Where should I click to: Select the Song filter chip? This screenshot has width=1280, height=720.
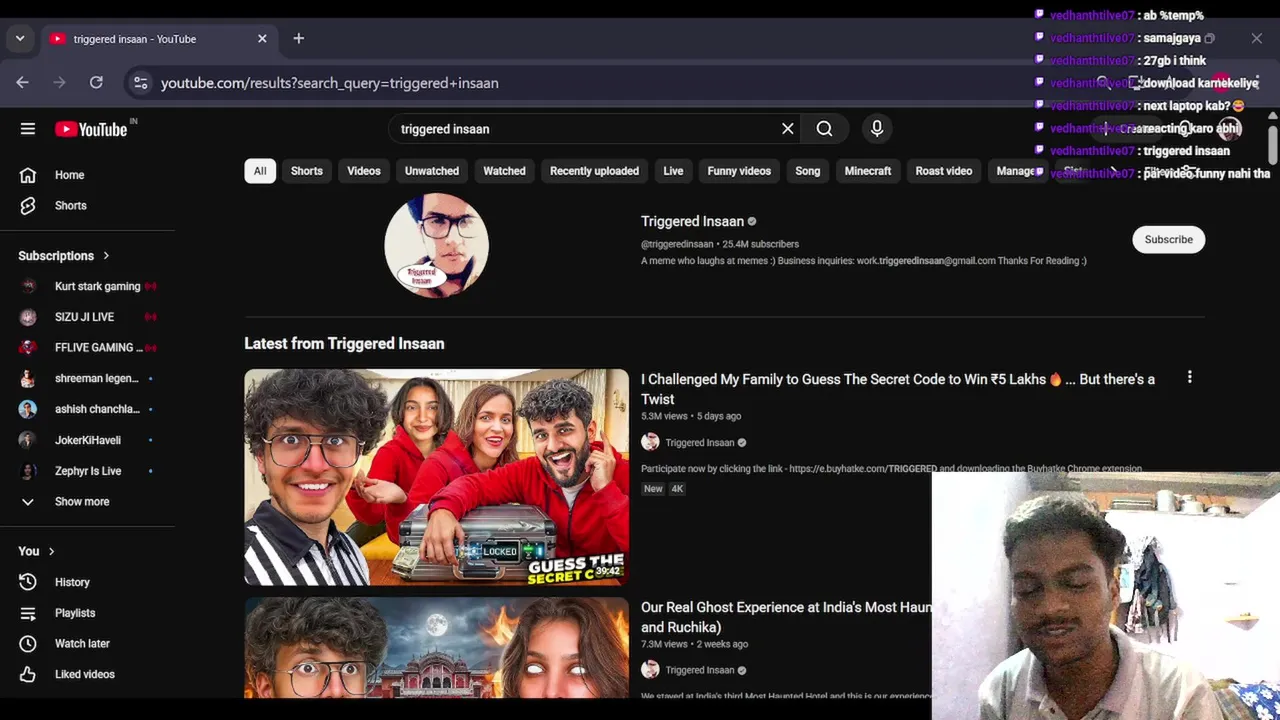click(x=808, y=171)
